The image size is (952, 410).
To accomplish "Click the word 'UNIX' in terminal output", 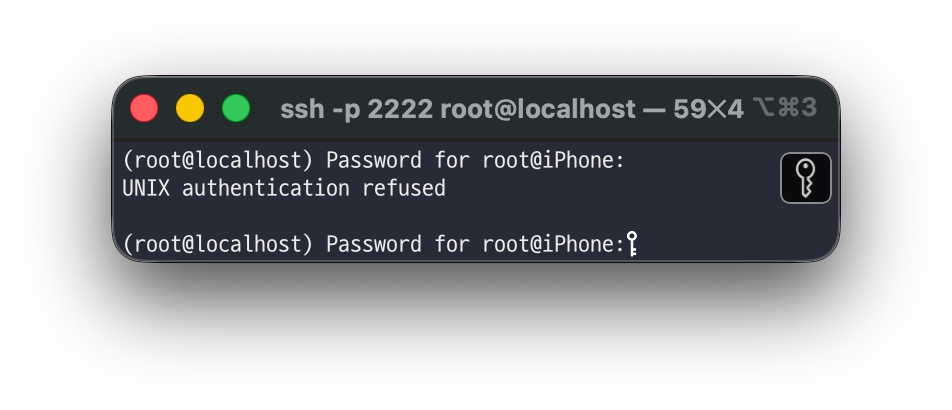I will [146, 188].
